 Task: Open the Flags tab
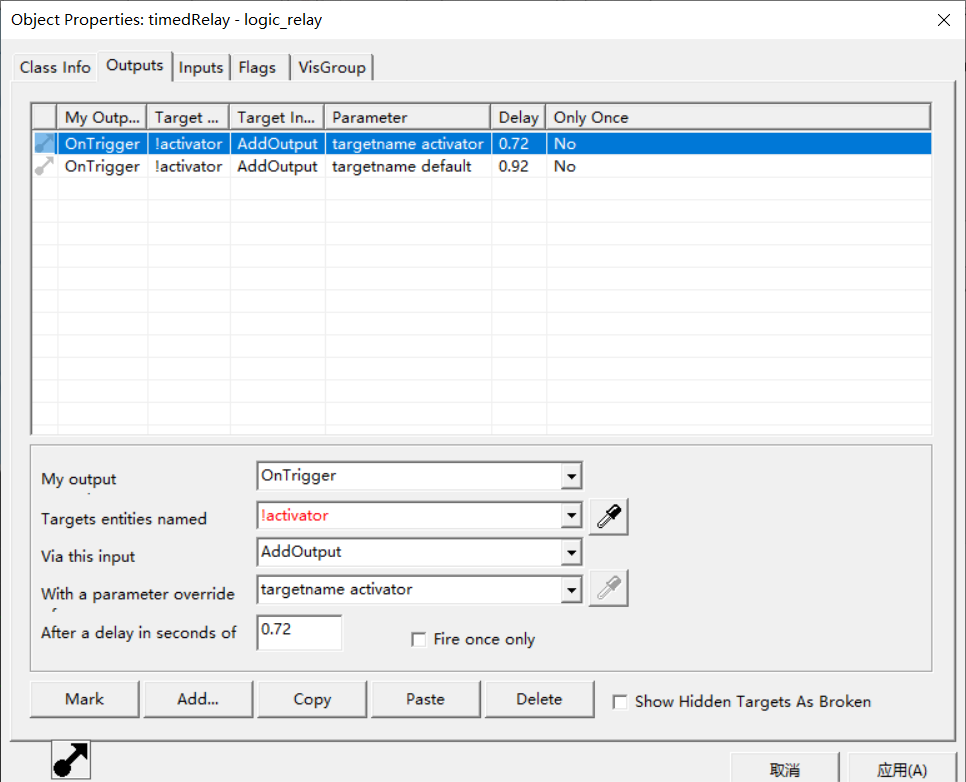[258, 67]
